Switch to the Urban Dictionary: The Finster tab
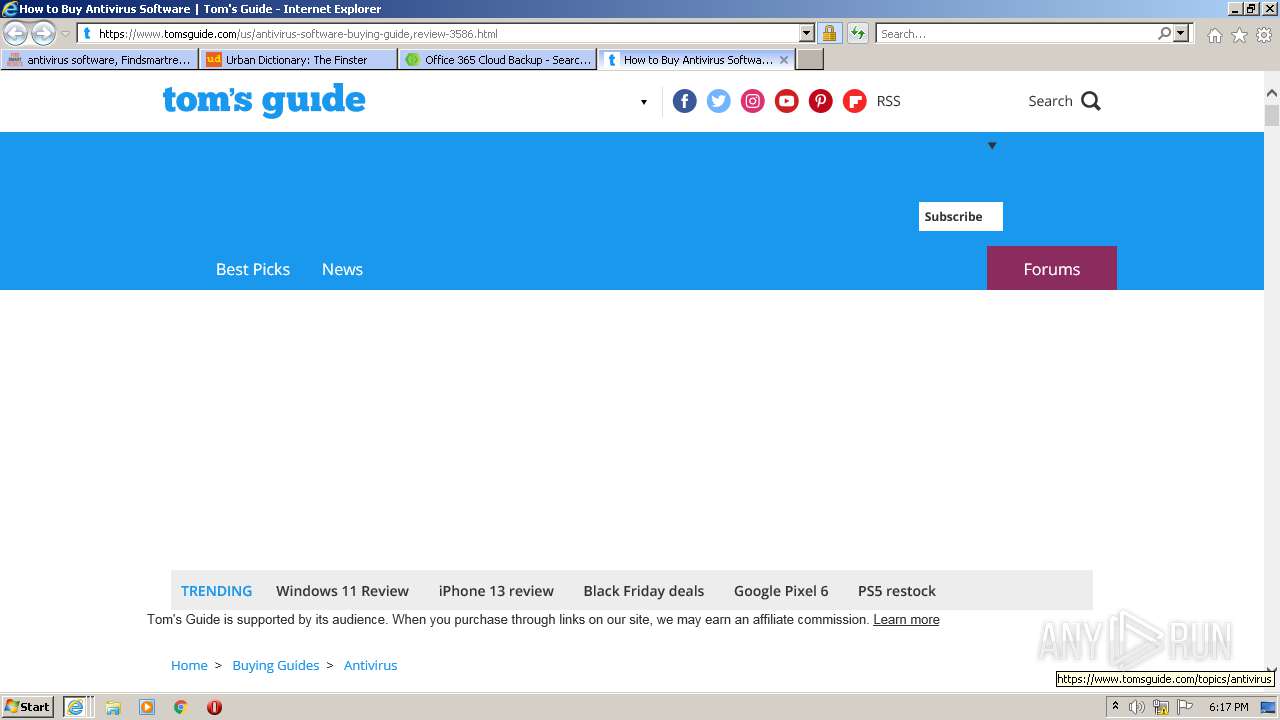1280x720 pixels. pyautogui.click(x=298, y=60)
